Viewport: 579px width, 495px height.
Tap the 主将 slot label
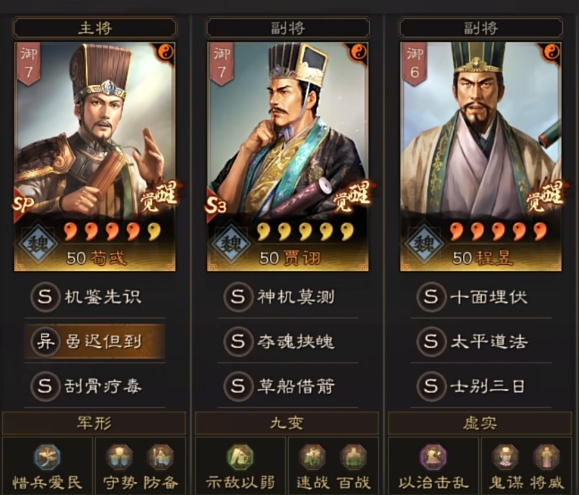point(95,28)
